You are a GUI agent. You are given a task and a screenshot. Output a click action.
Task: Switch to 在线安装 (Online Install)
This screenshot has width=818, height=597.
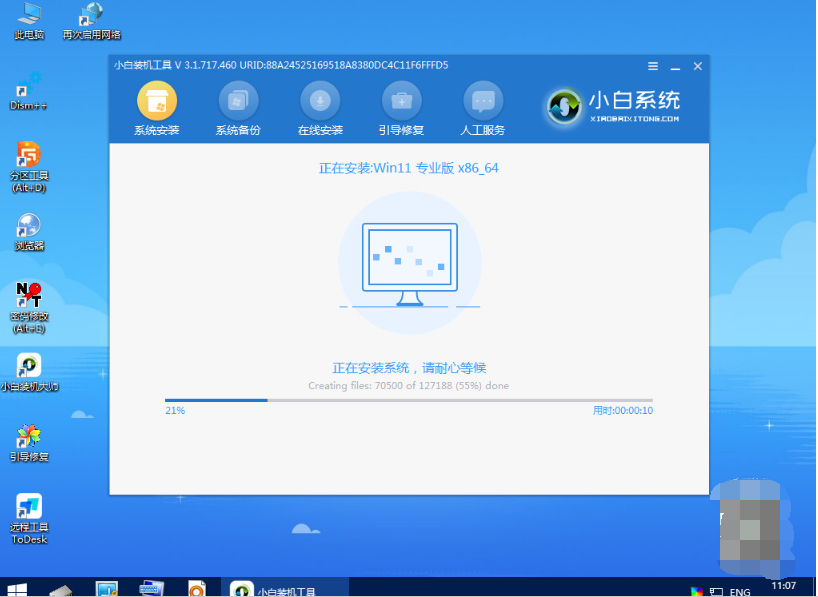coord(319,107)
